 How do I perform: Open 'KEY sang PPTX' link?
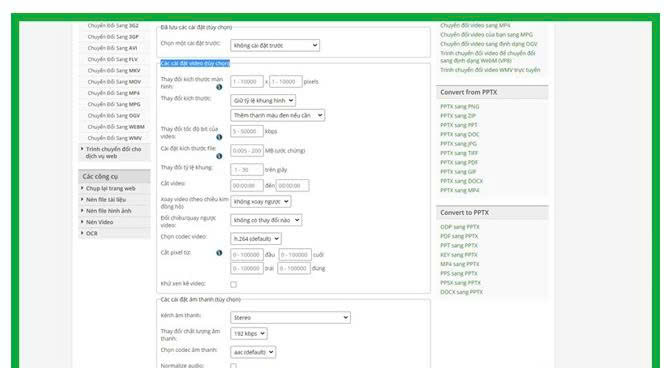[459, 255]
